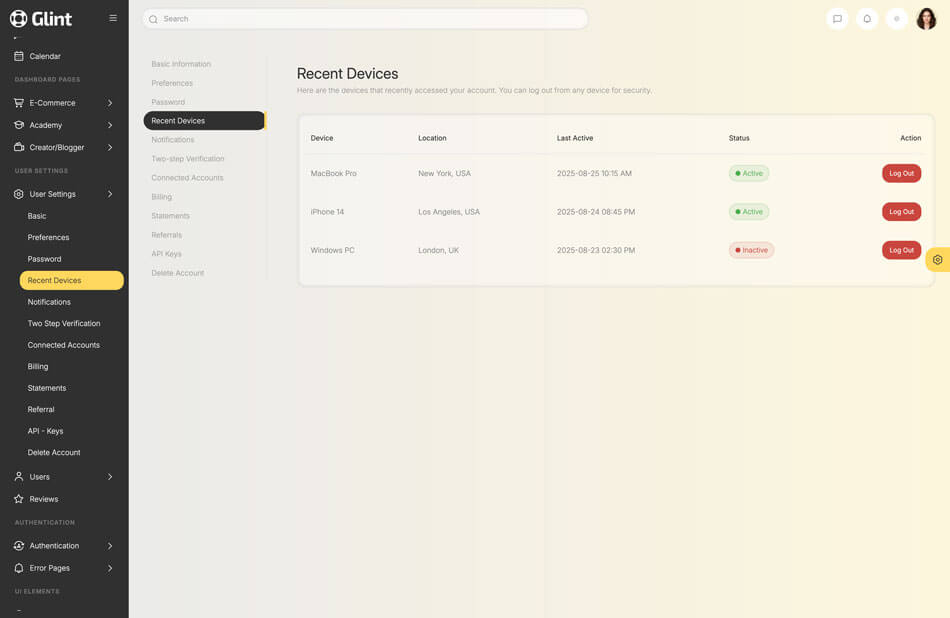This screenshot has height=618, width=950.
Task: Click the Reviews star icon
Action: coord(19,499)
